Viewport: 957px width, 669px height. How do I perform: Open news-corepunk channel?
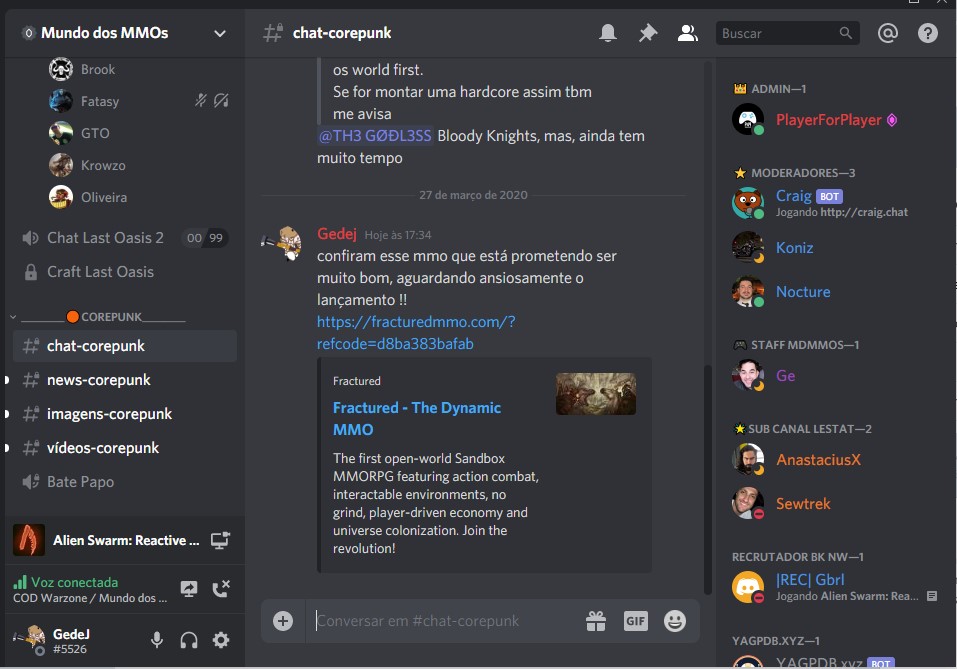[125, 380]
